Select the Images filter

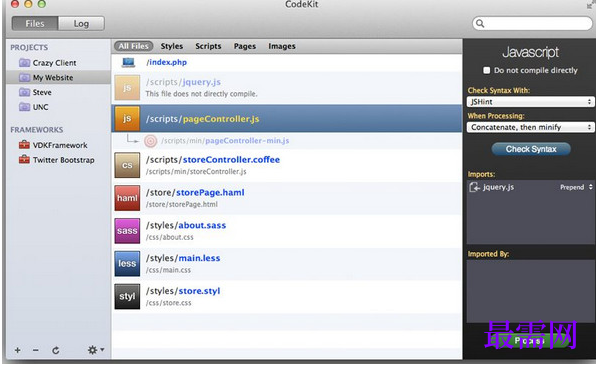pyautogui.click(x=282, y=46)
